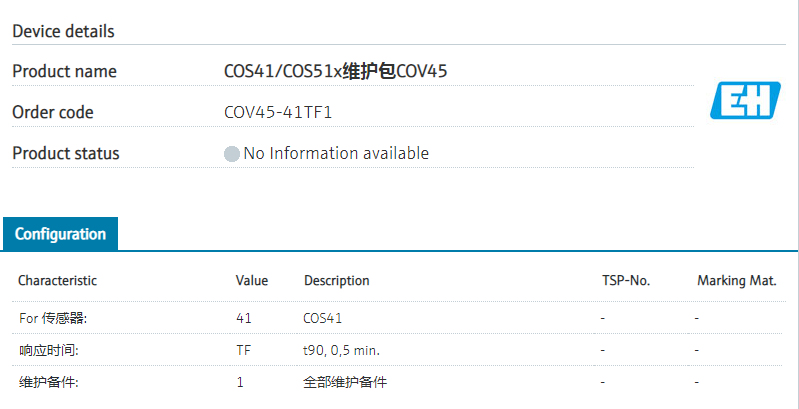Screen dimensions: 799x409
Task: Select the 响应时间 characteristic row
Action: click(49, 350)
